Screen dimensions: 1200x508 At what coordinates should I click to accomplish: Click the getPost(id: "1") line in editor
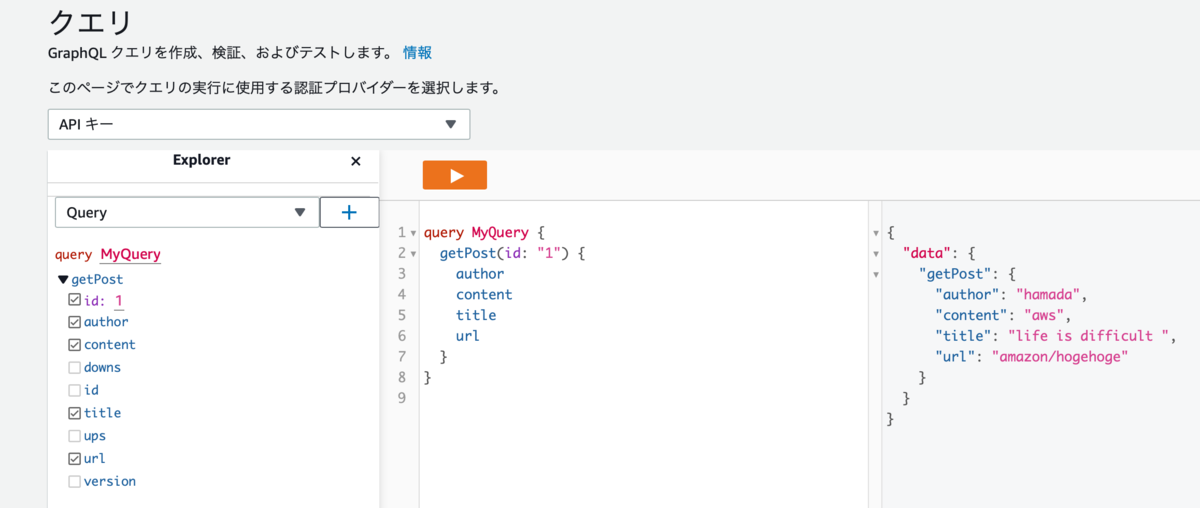pos(512,254)
